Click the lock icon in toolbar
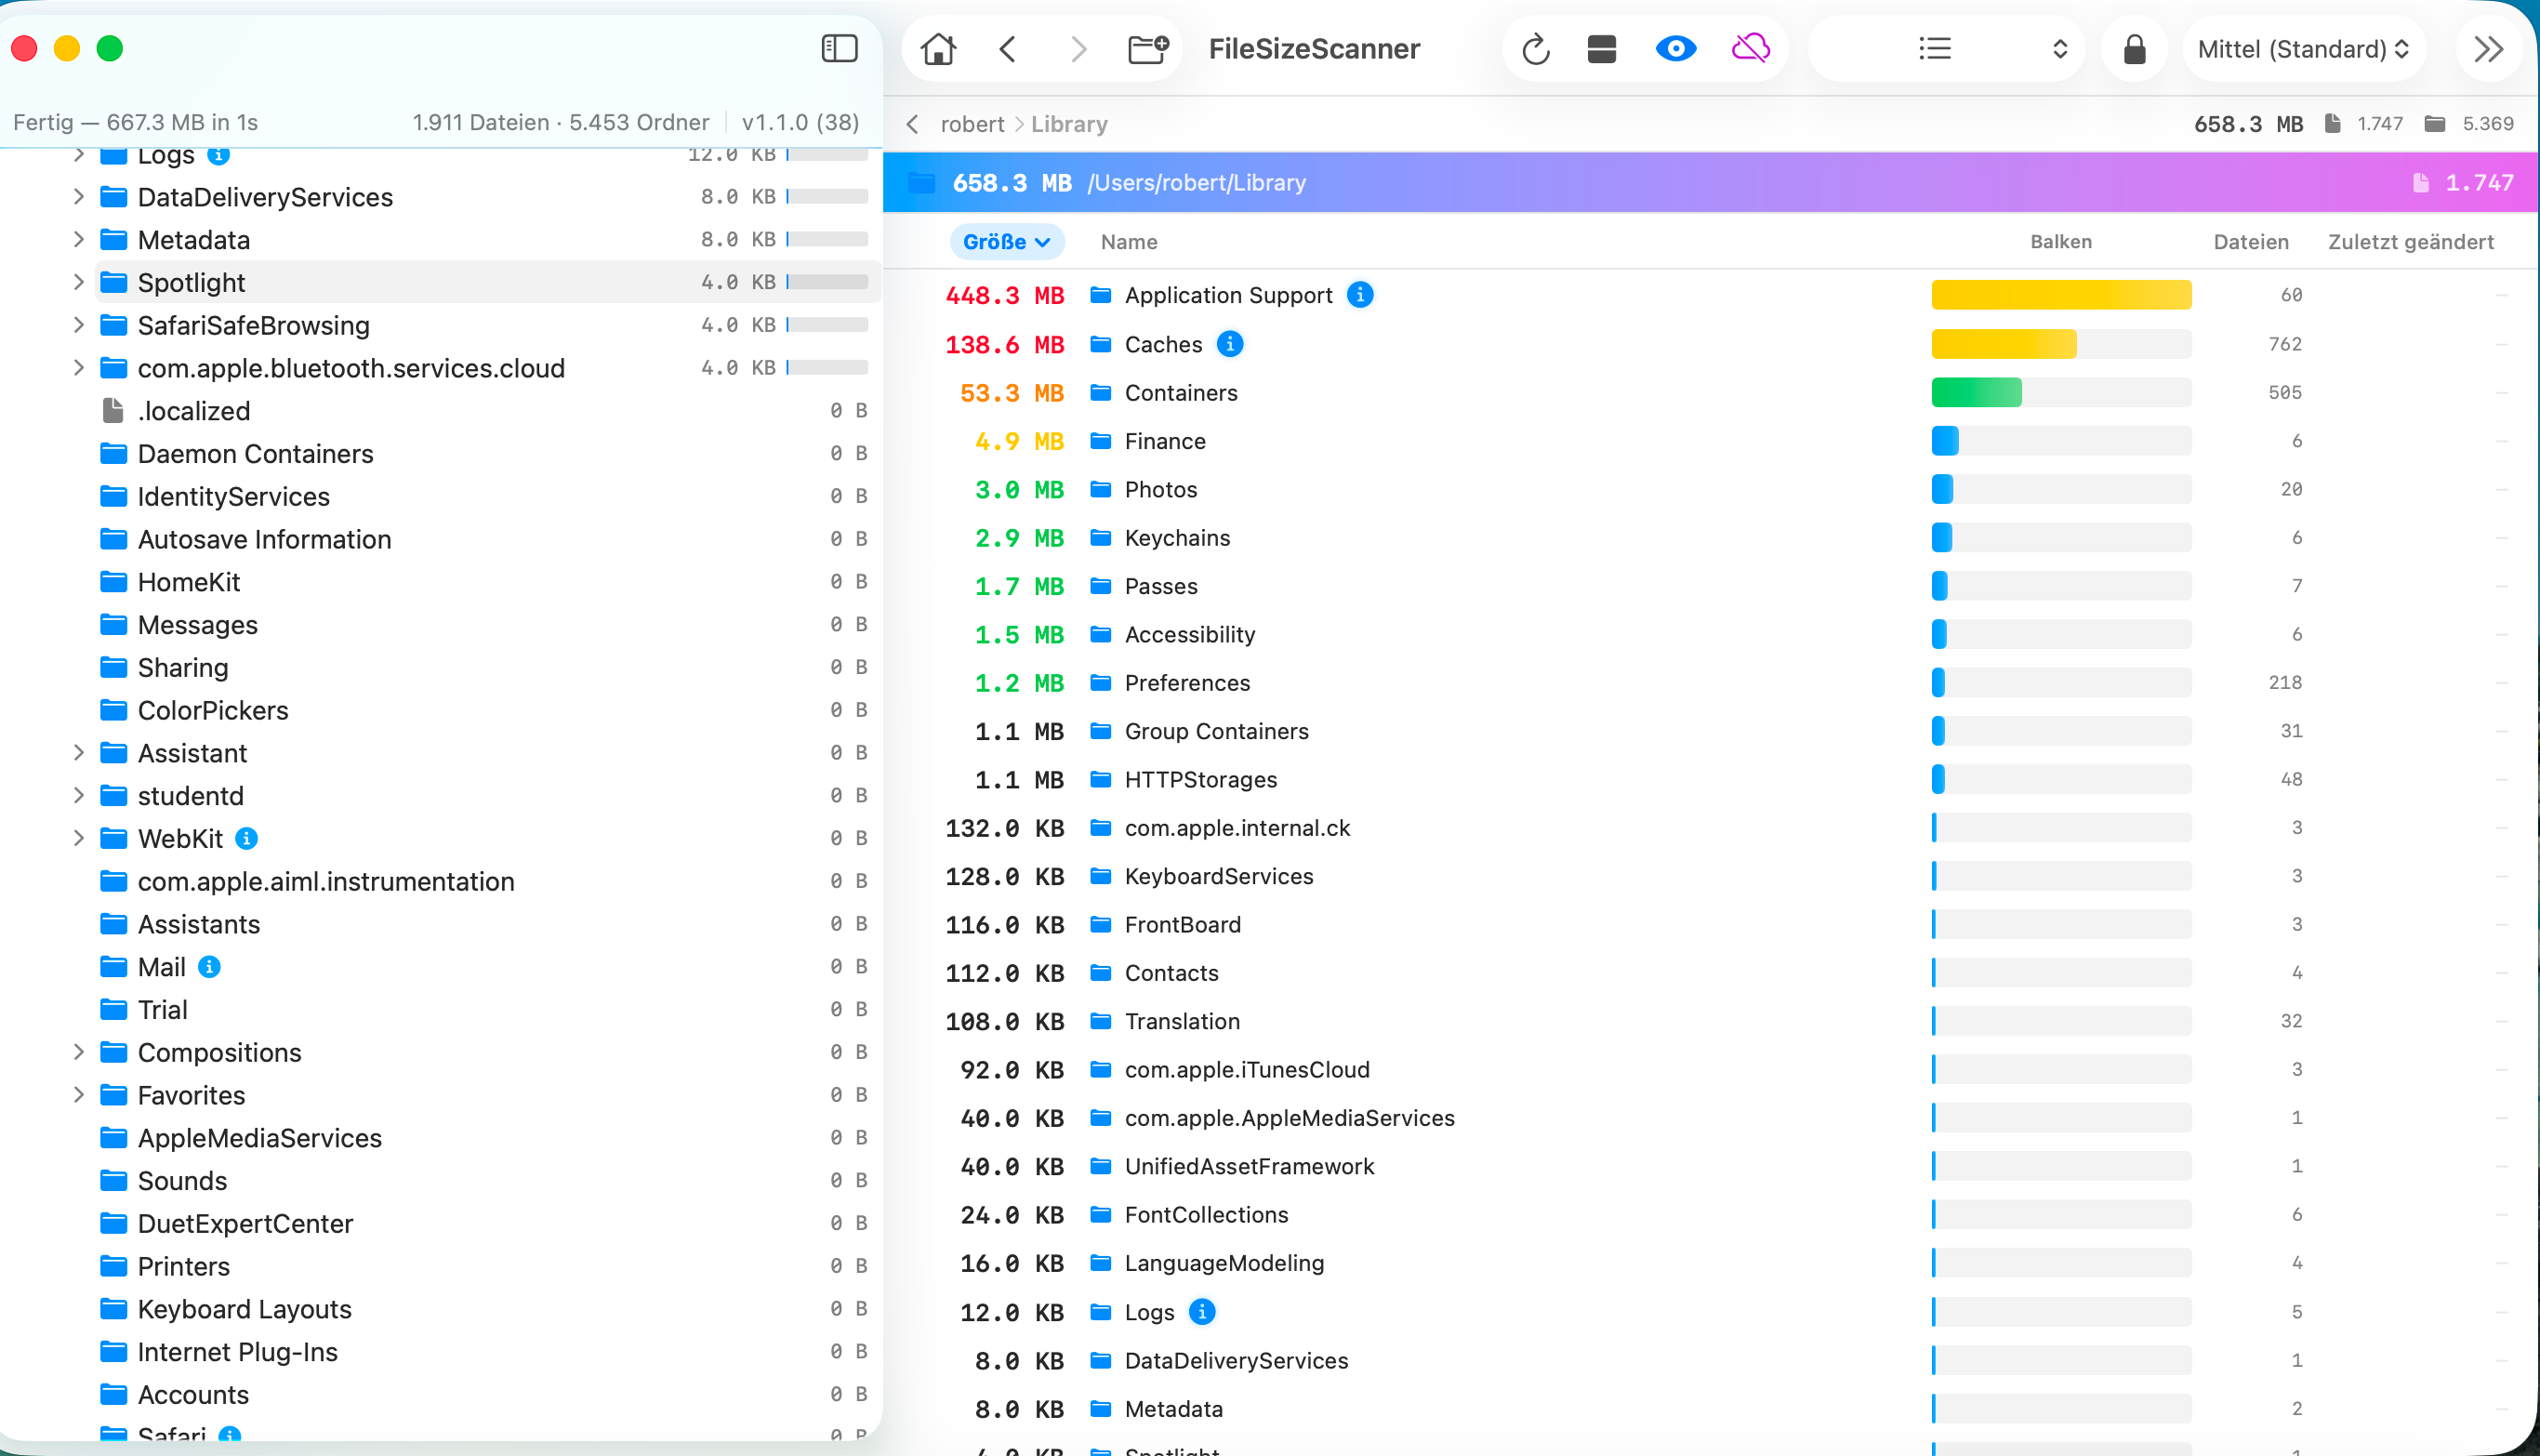The image size is (2540, 1456). [2134, 49]
